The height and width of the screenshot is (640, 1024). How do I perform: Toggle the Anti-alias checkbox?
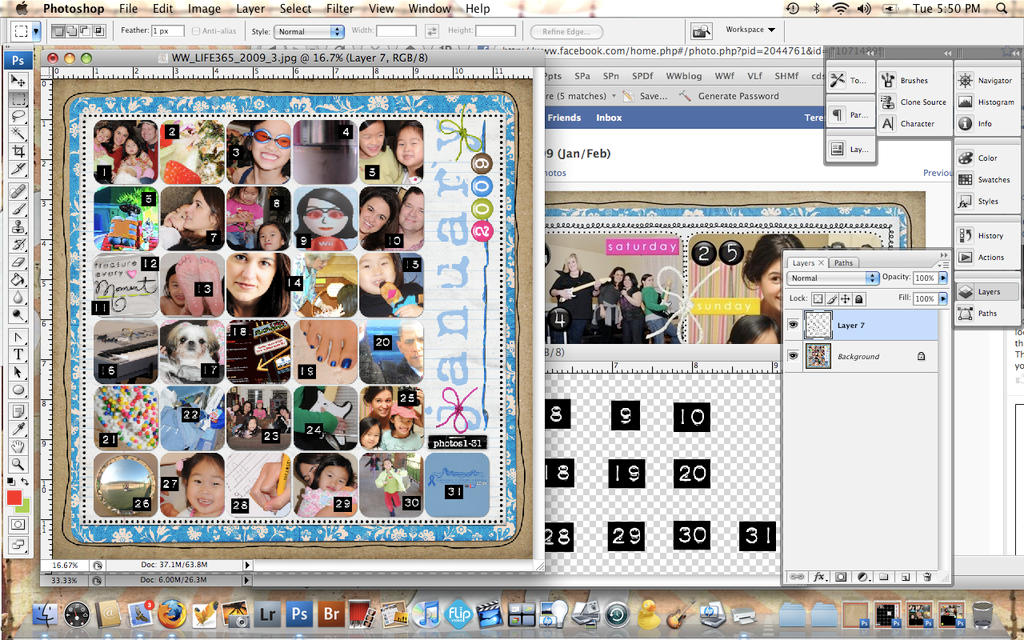pos(196,31)
